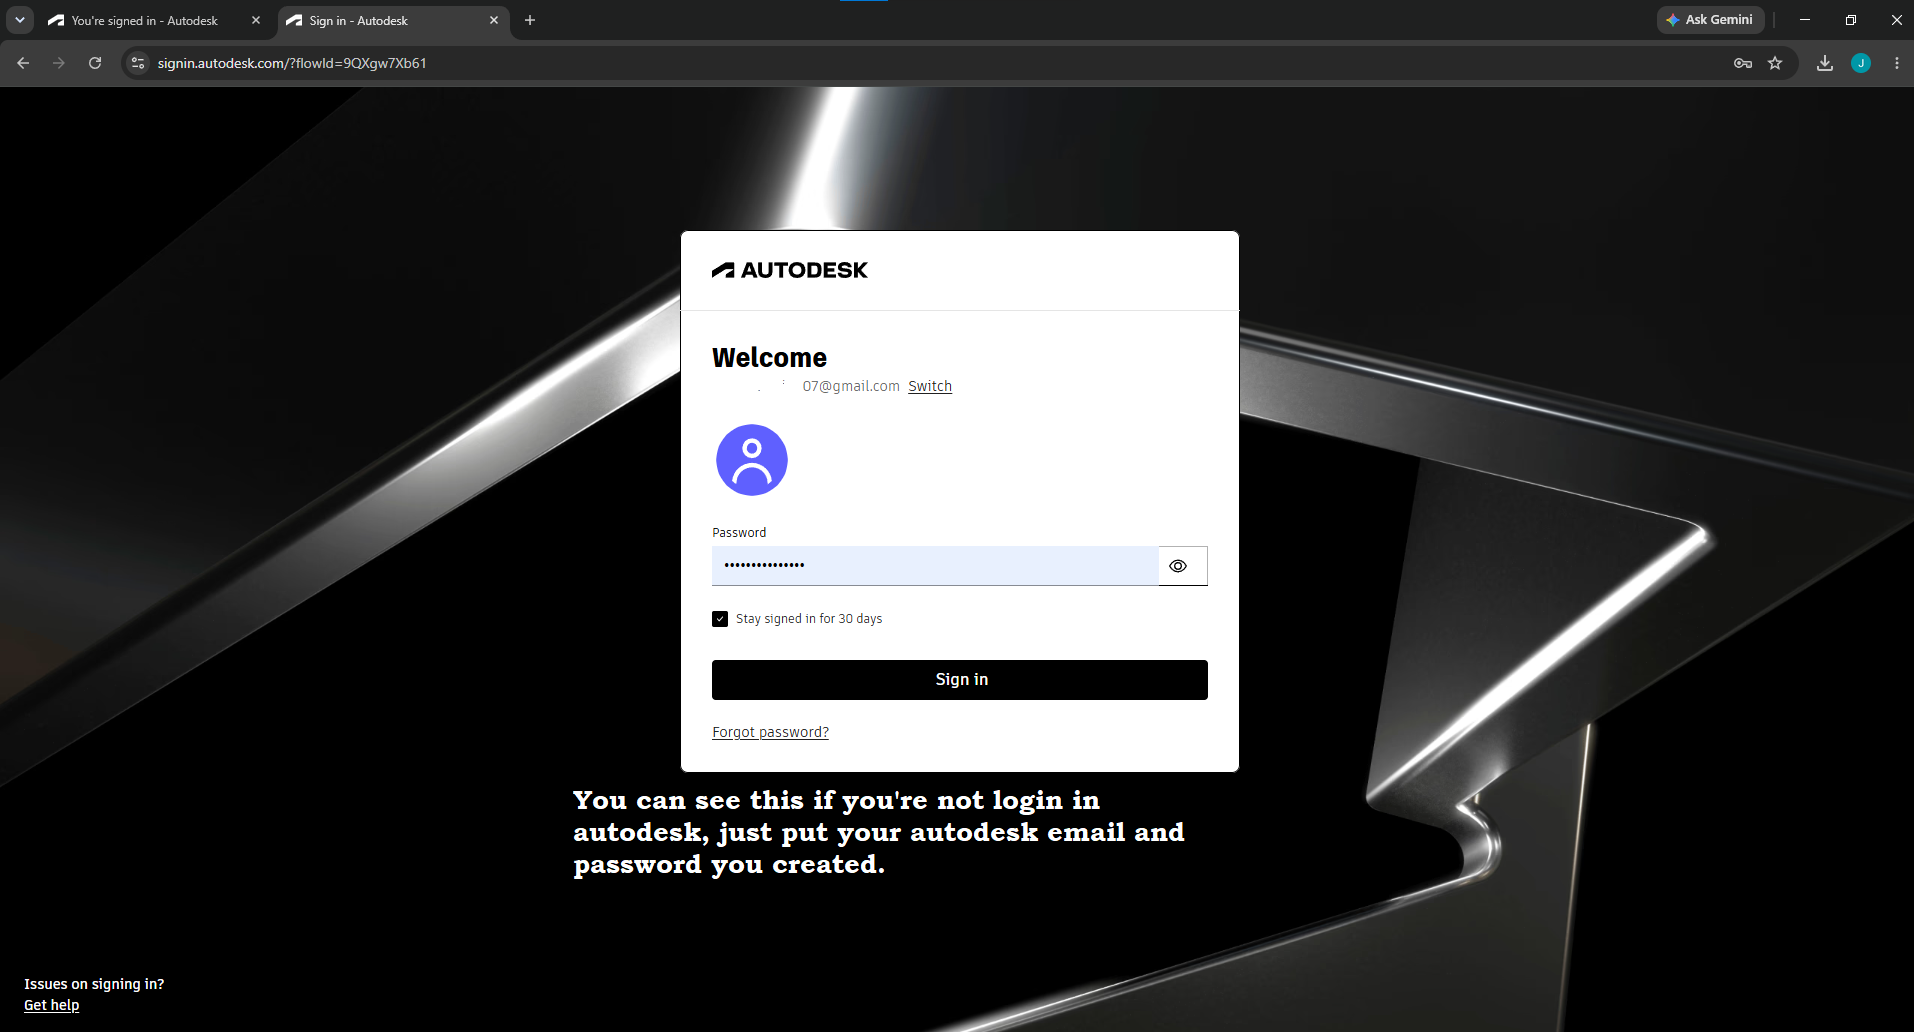Open the Chrome profile J avatar

pos(1861,63)
